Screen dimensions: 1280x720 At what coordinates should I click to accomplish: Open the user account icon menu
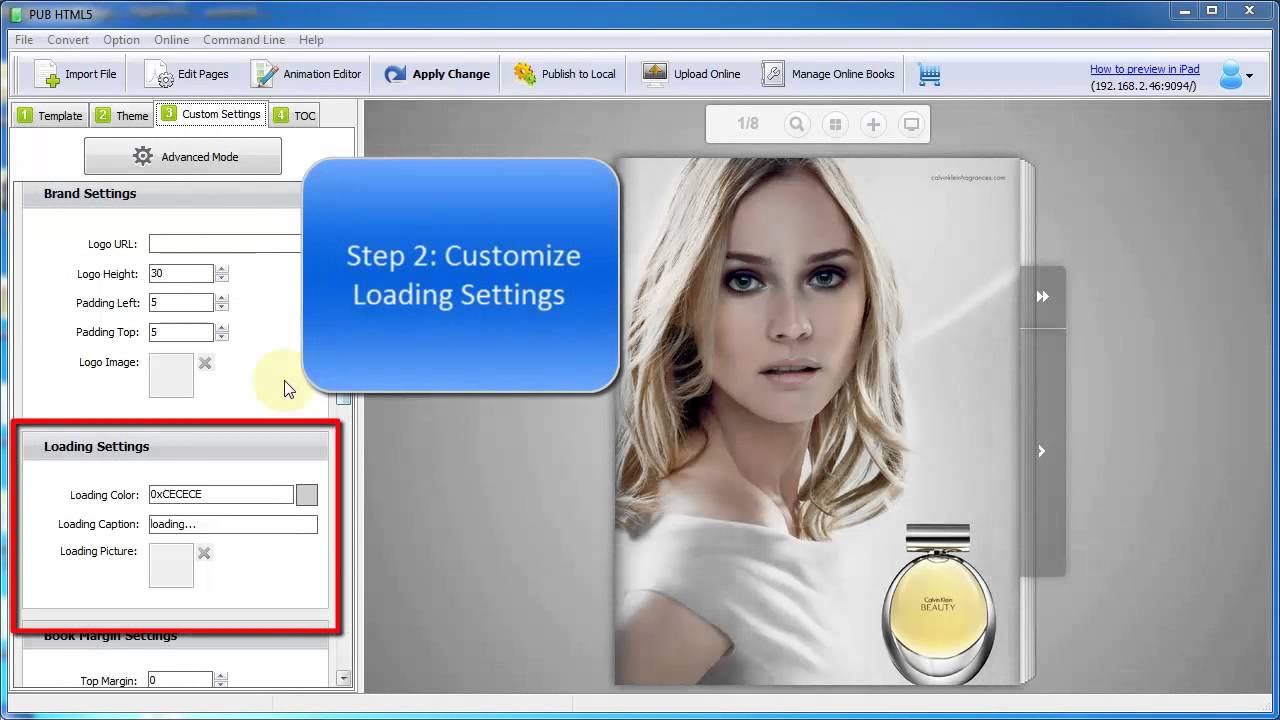pos(1235,75)
